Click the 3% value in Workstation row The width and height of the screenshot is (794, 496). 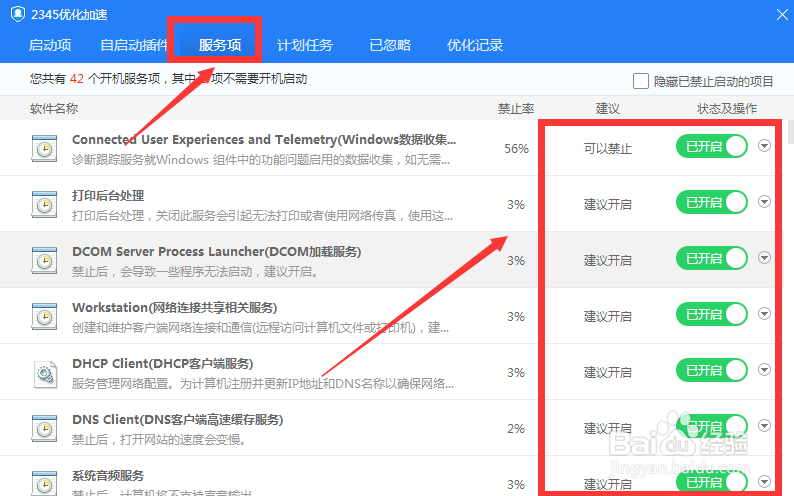(516, 317)
